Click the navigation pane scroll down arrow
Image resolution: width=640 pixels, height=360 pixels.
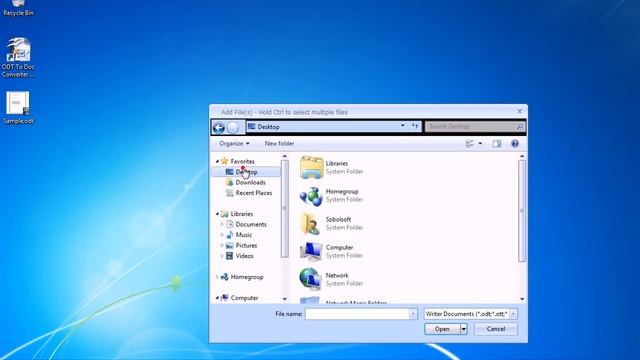pyautogui.click(x=284, y=299)
